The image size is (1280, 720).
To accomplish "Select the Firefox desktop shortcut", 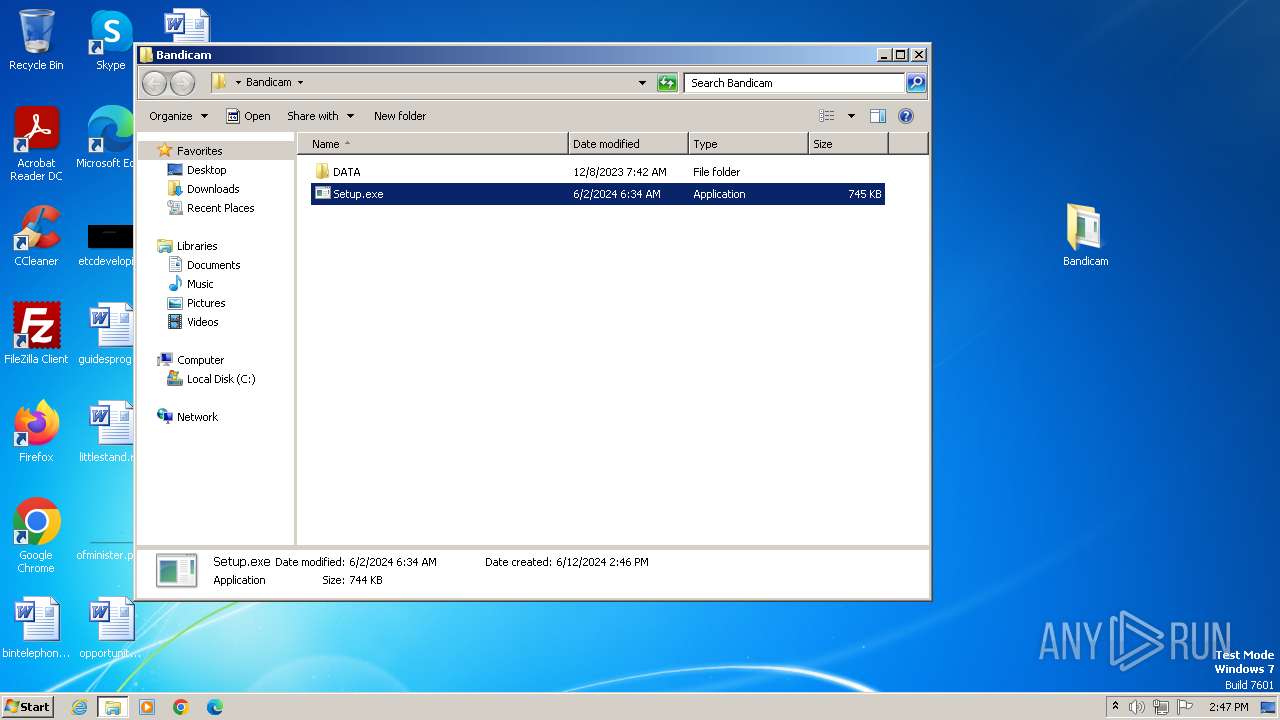I will tap(36, 432).
